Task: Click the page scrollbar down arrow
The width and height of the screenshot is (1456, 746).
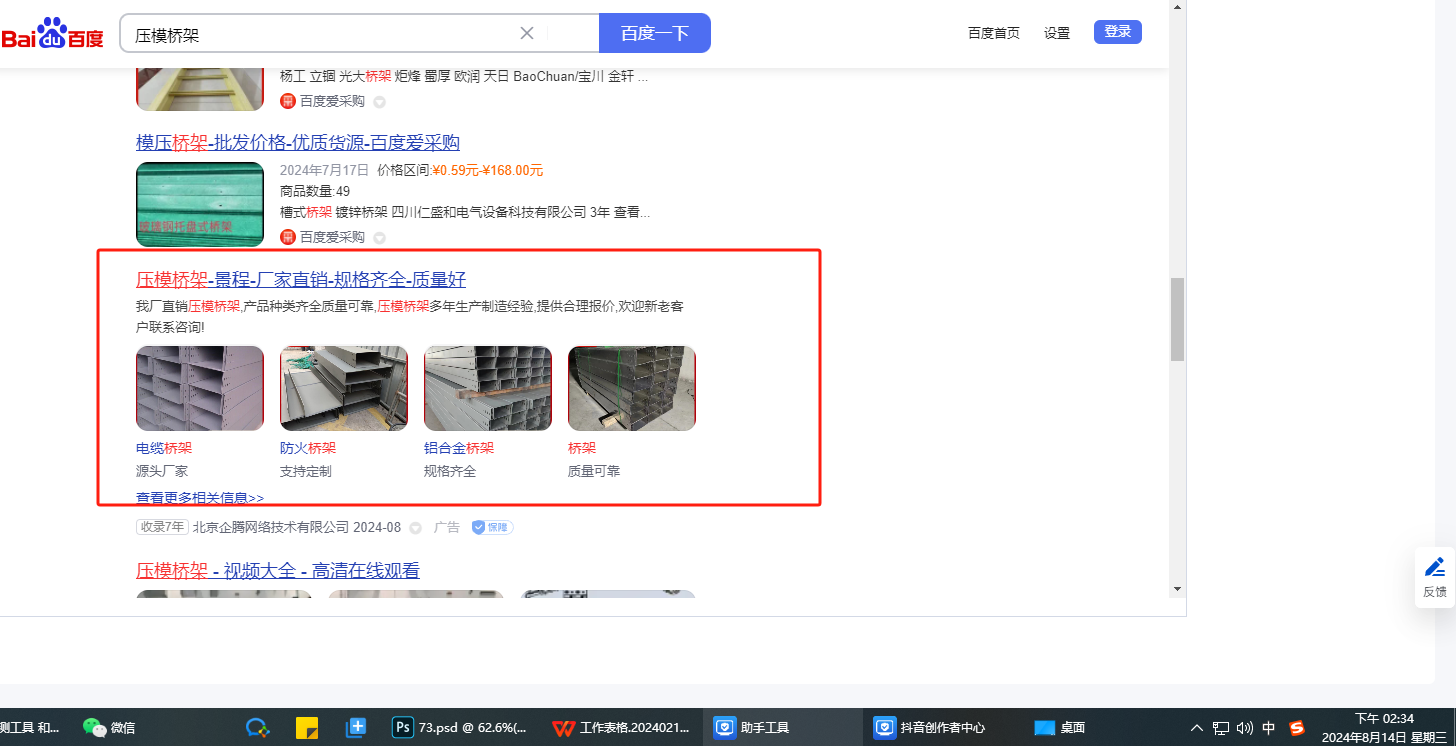Action: coord(1177,589)
